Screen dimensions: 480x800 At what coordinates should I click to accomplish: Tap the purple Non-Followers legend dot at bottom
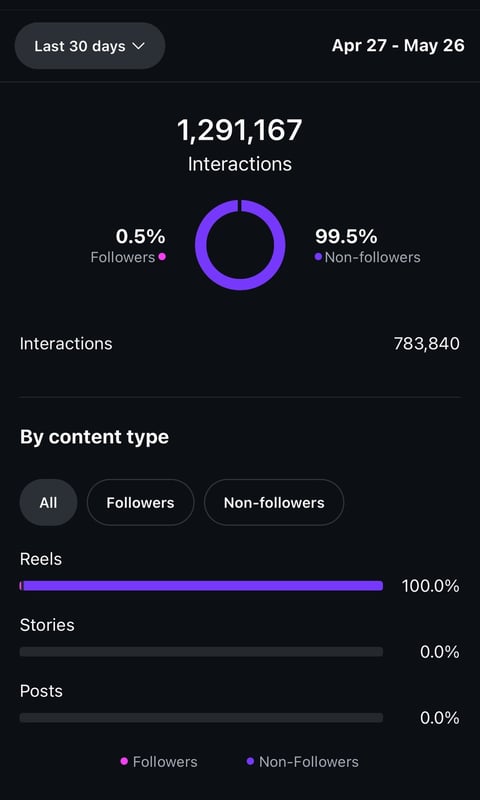click(x=250, y=762)
